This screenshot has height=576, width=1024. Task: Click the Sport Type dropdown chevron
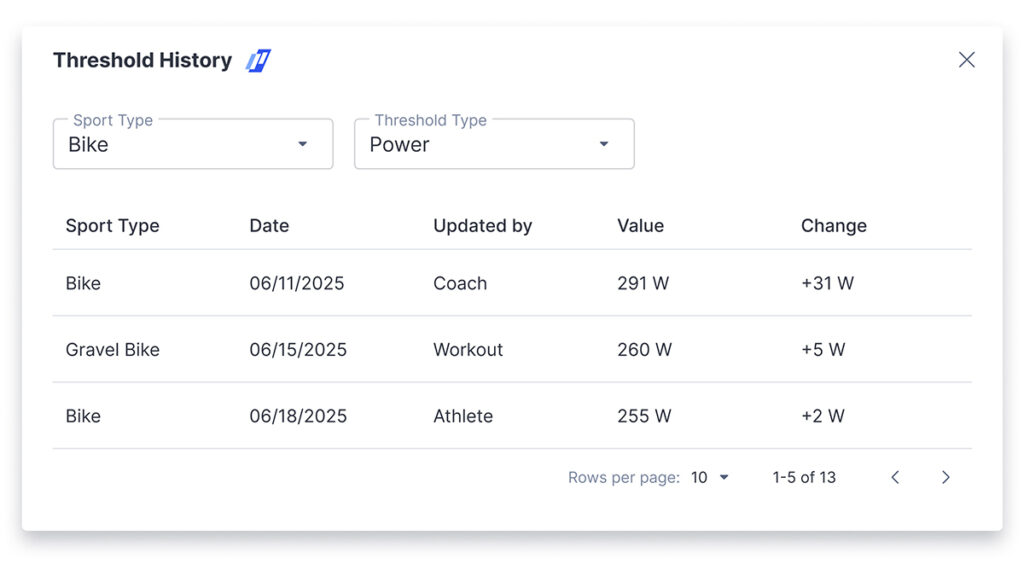(303, 144)
